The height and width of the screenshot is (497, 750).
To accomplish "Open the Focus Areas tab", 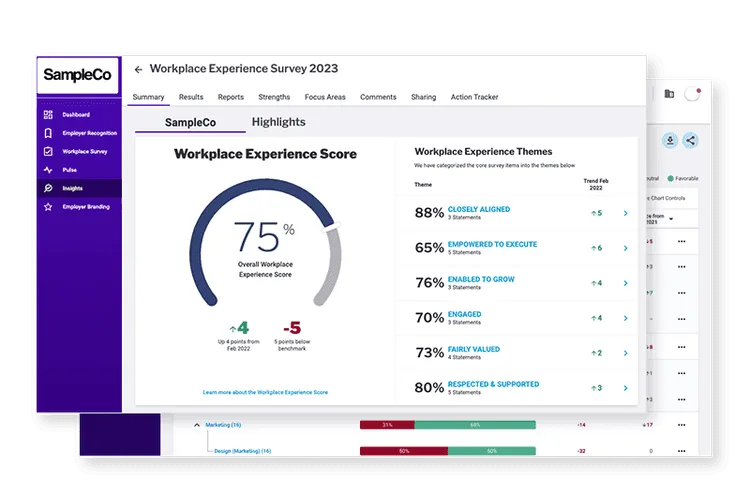I will pos(325,97).
